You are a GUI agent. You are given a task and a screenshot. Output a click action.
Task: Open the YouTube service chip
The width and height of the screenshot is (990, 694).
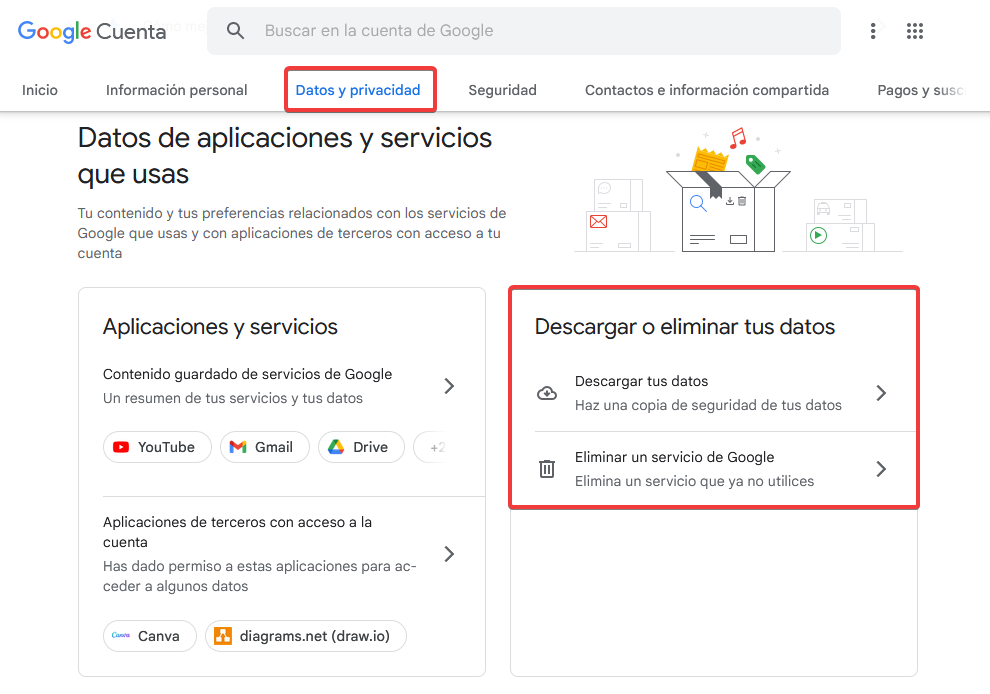(156, 447)
